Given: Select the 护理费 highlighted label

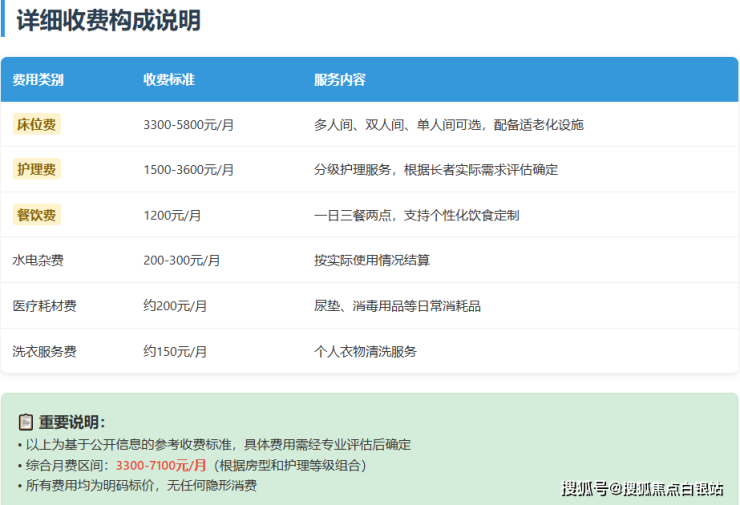Looking at the screenshot, I should (x=37, y=169).
